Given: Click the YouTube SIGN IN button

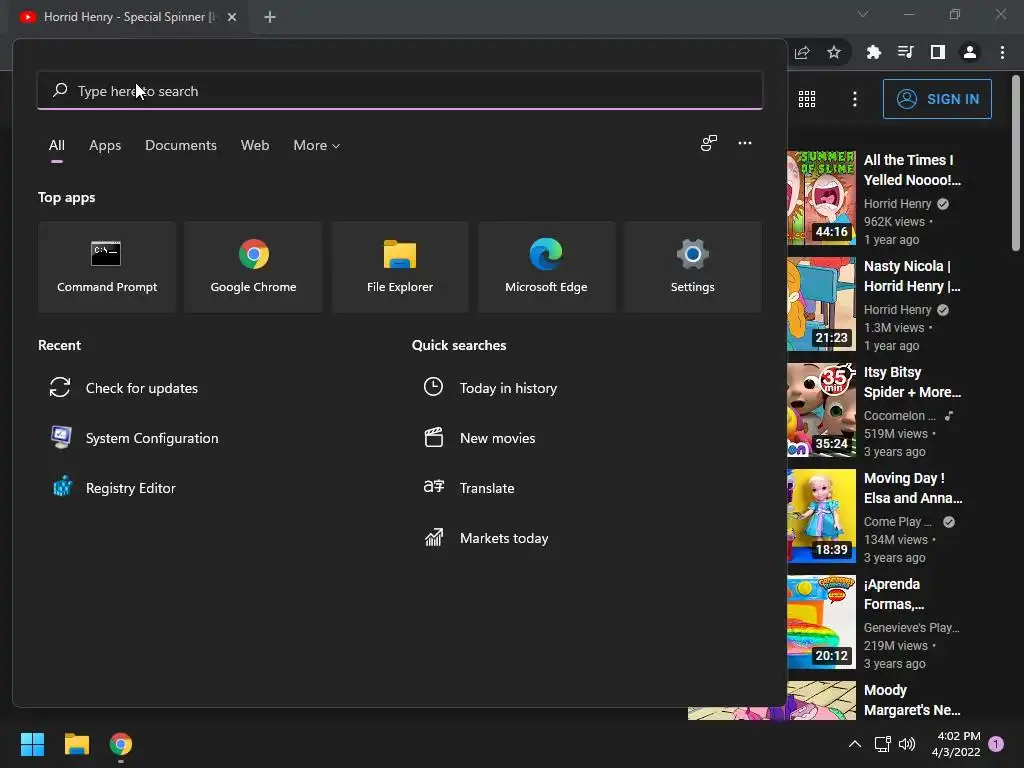Looking at the screenshot, I should pyautogui.click(x=937, y=99).
